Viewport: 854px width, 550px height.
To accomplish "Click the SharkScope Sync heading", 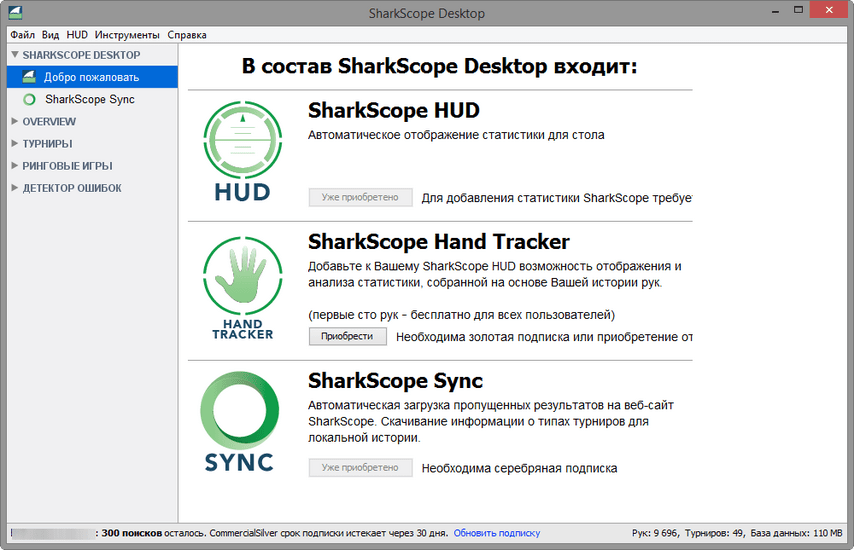I will coord(395,380).
